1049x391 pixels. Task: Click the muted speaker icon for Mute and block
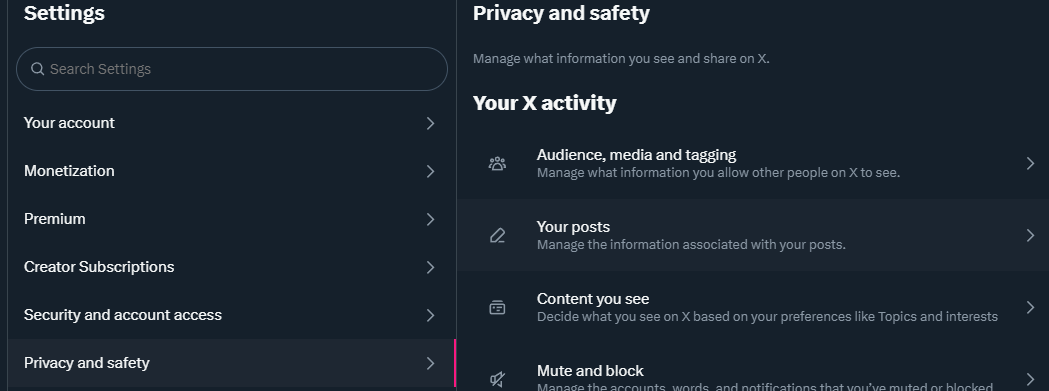[x=497, y=380]
